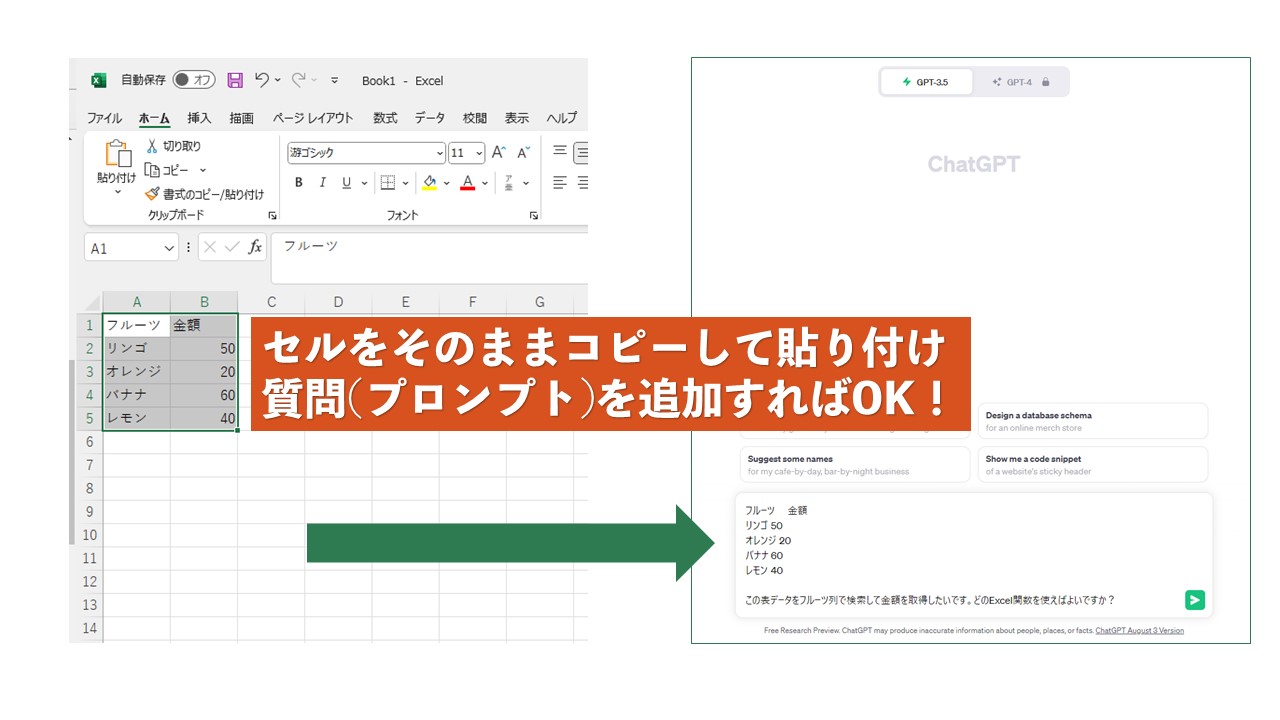Open the 表示 ribbon tab
The height and width of the screenshot is (720, 1280).
click(x=517, y=118)
